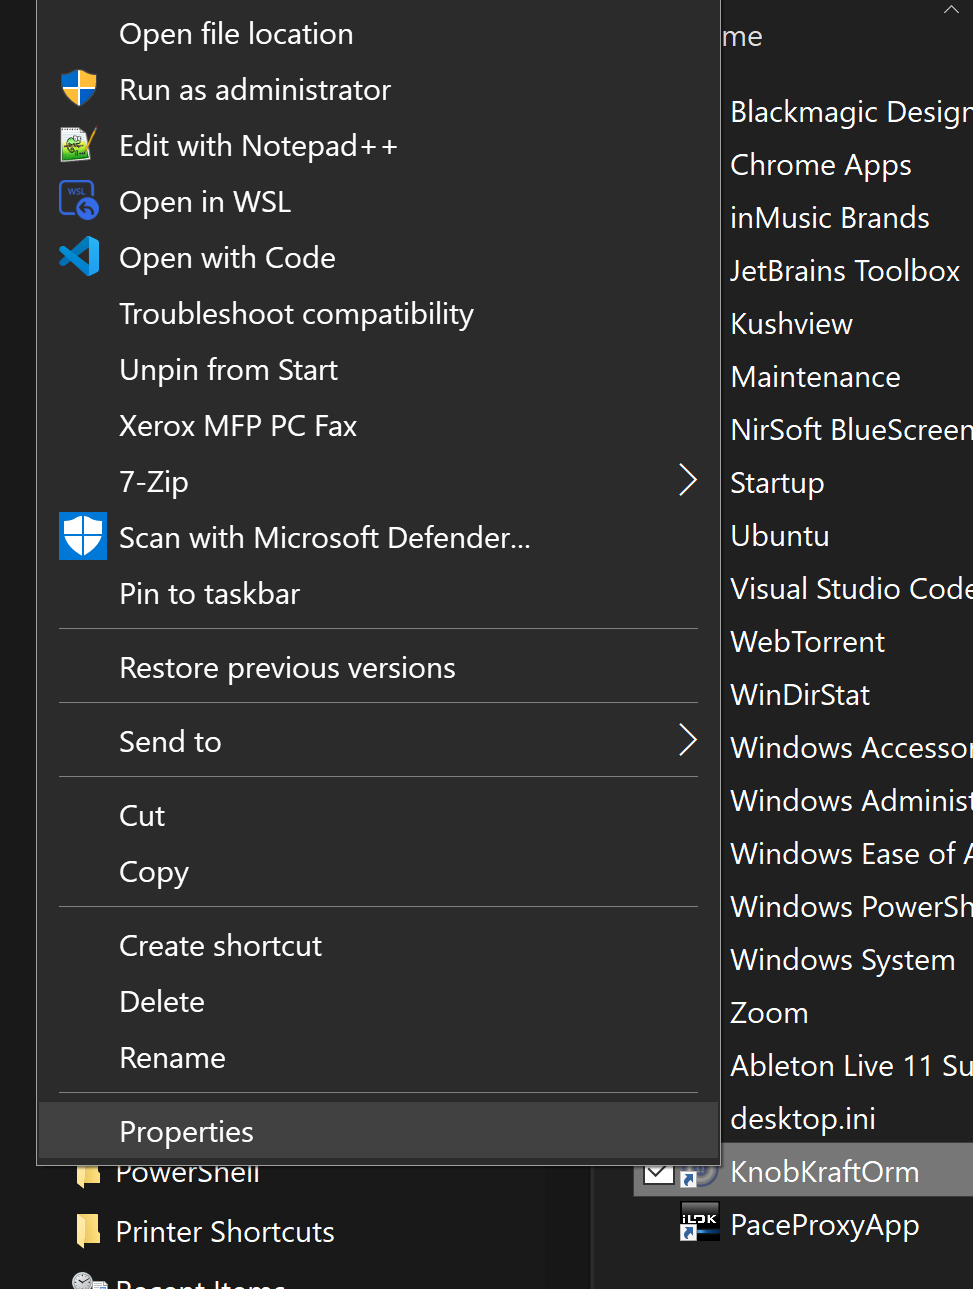
Task: Select the WinDirStat folder in list
Action: coord(800,695)
